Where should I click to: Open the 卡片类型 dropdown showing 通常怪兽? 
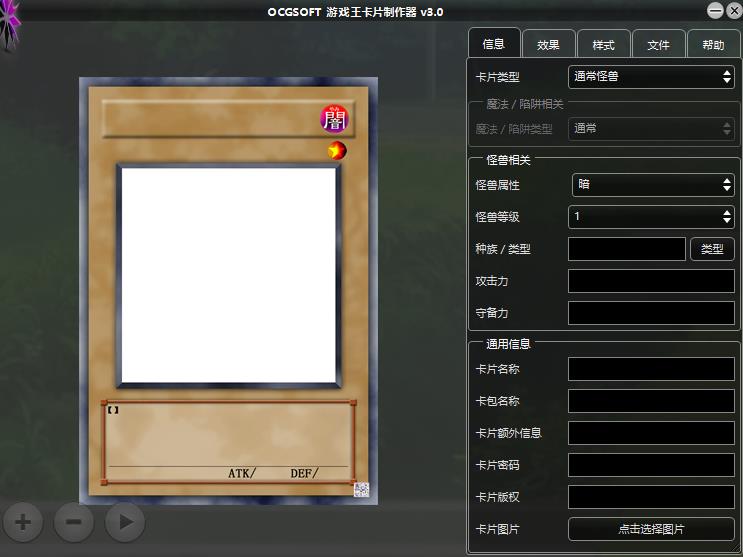pyautogui.click(x=651, y=77)
